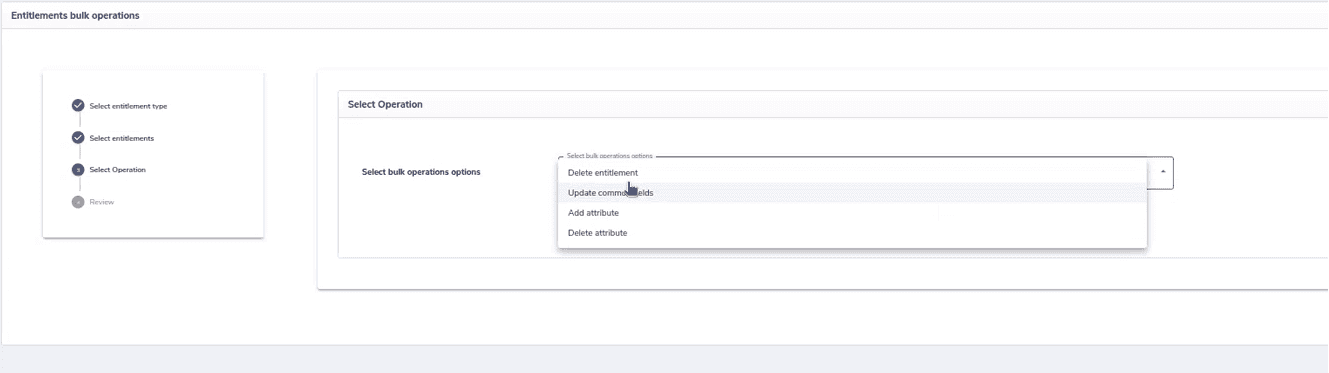Viewport: 1329px width, 373px height.
Task: Collapse the dropdown using its caret arrow
Action: 1162,172
